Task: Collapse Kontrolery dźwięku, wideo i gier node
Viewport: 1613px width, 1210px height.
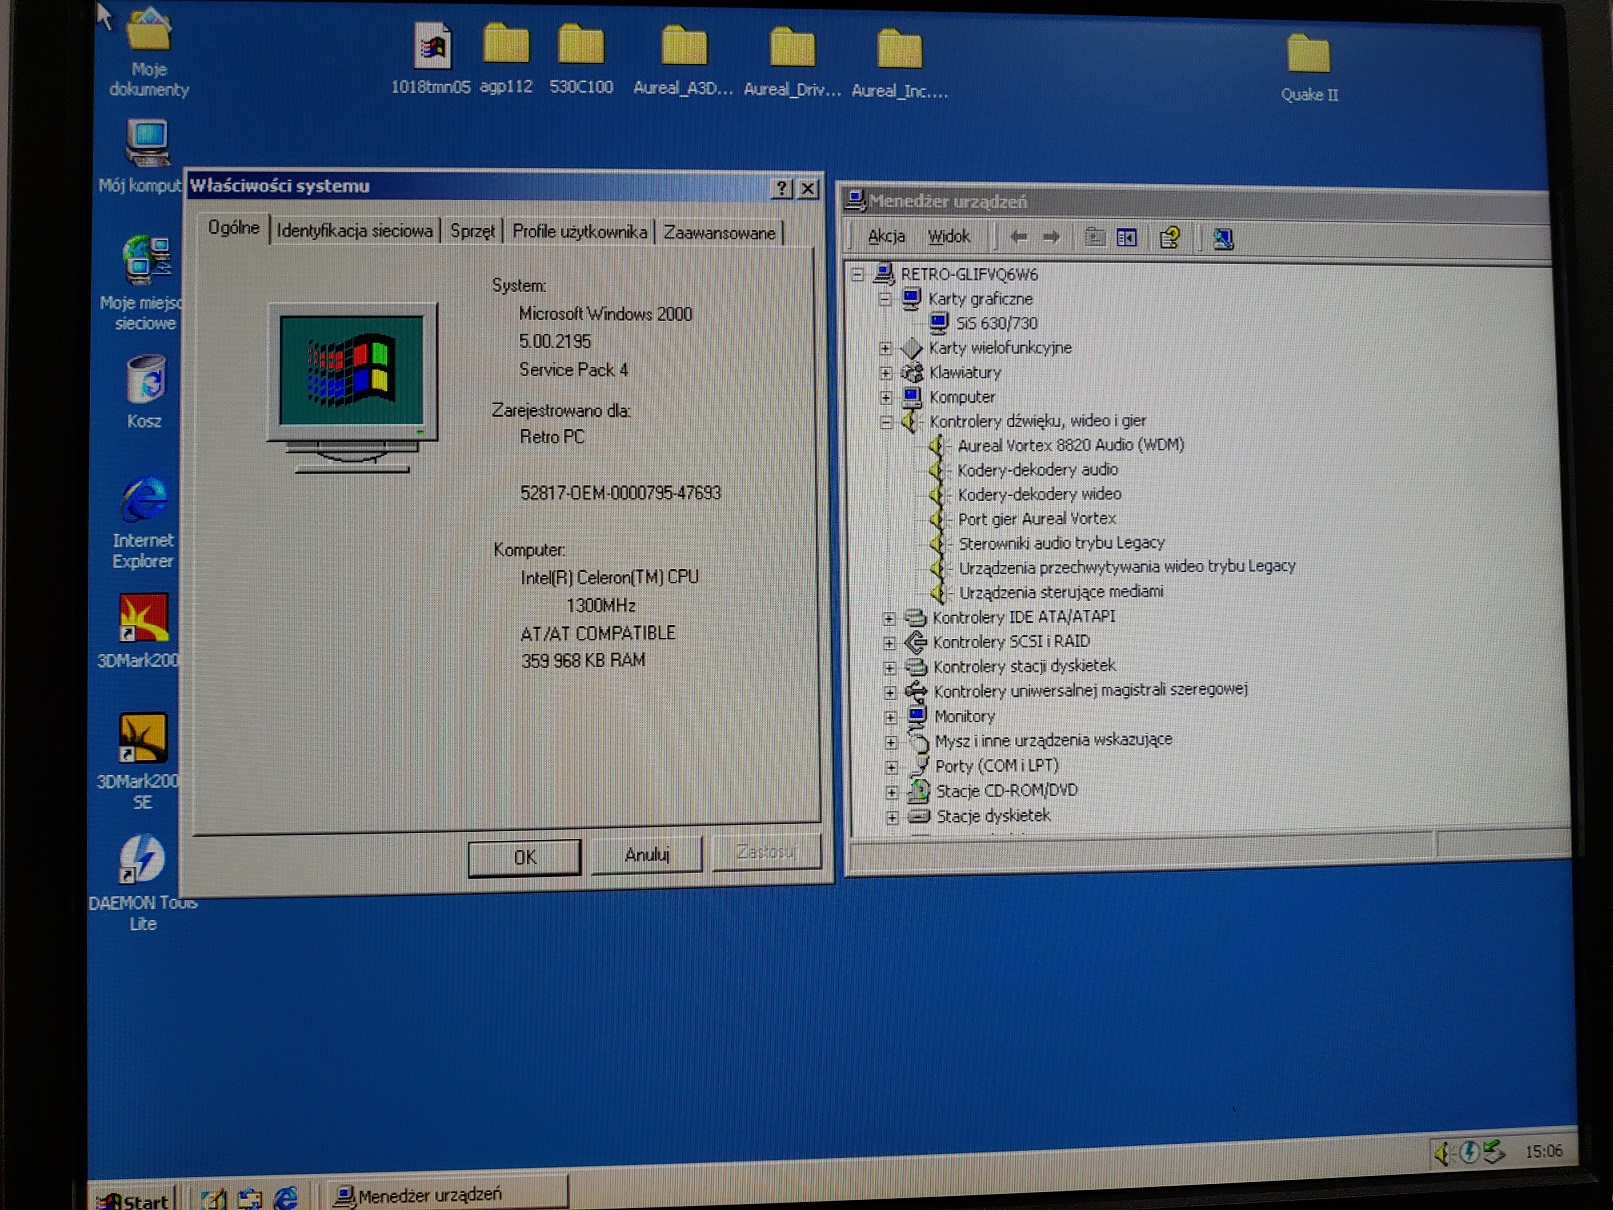Action: pyautogui.click(x=886, y=422)
